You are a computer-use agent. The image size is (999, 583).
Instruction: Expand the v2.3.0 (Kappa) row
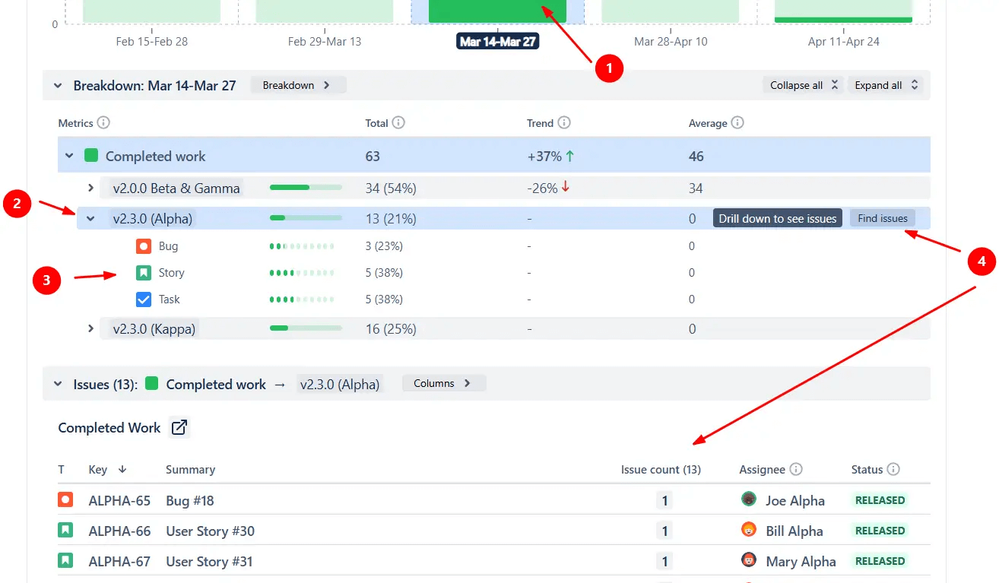click(x=90, y=329)
